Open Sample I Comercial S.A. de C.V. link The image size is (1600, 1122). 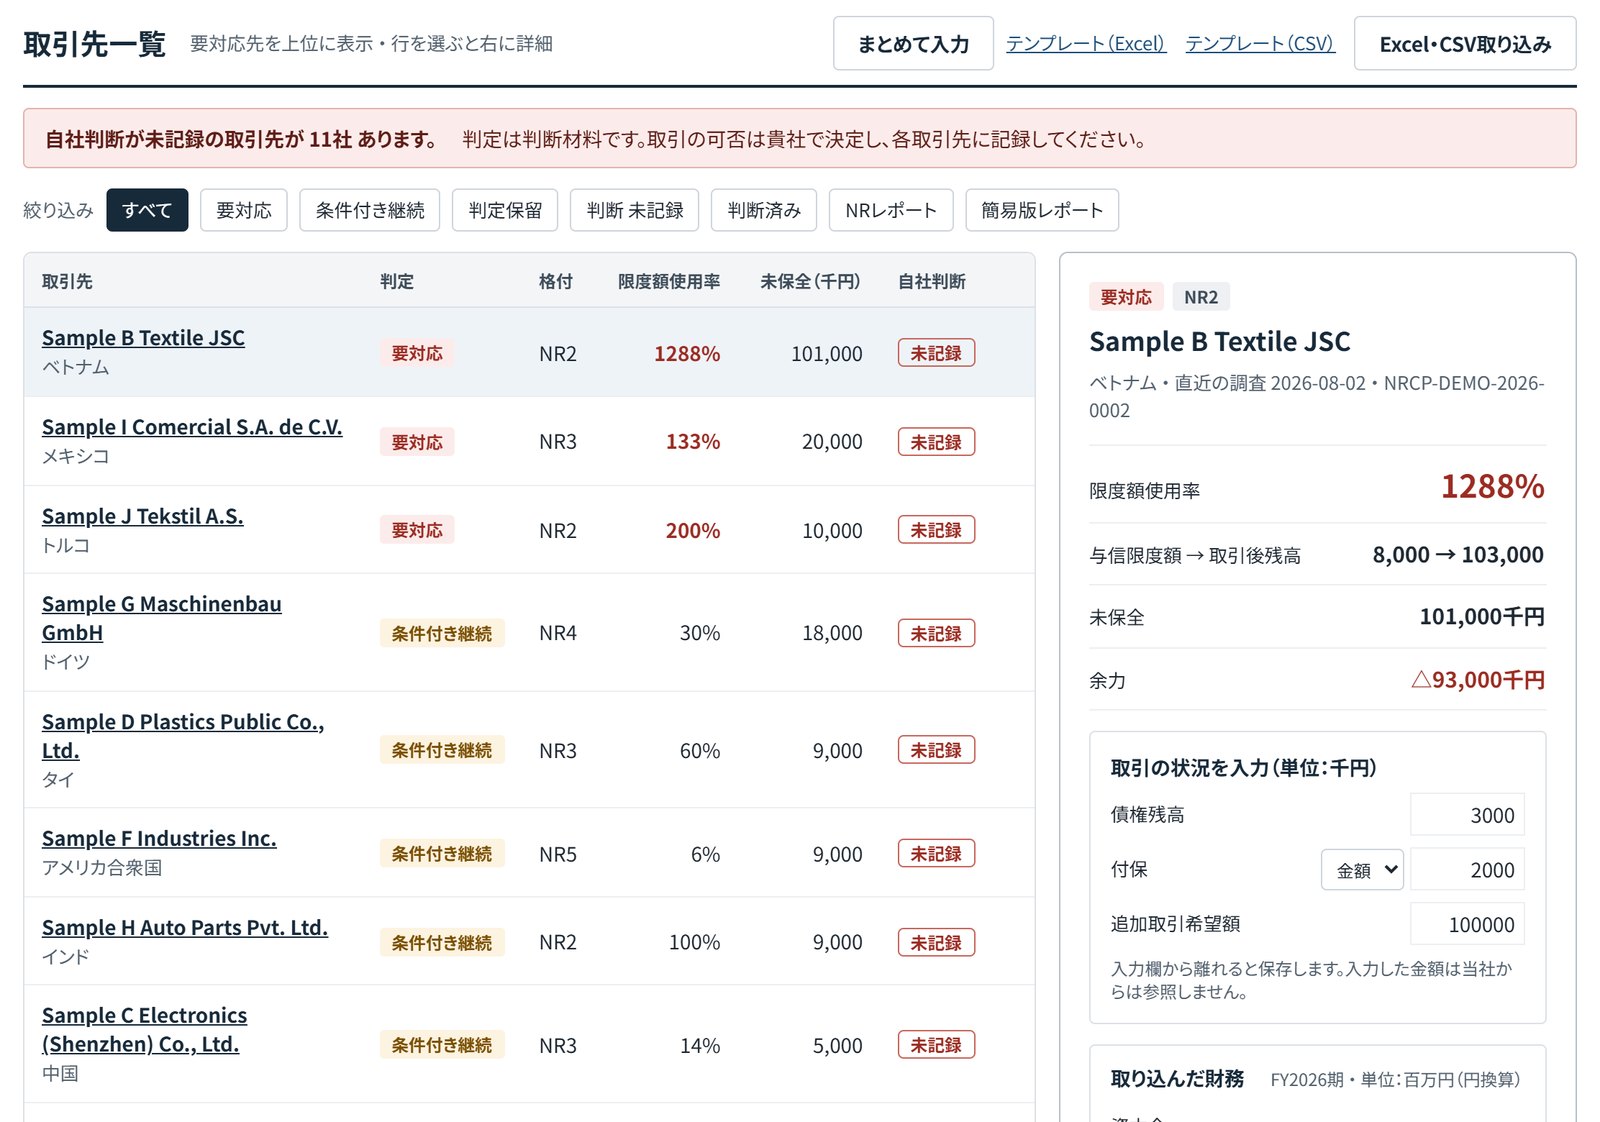click(192, 427)
